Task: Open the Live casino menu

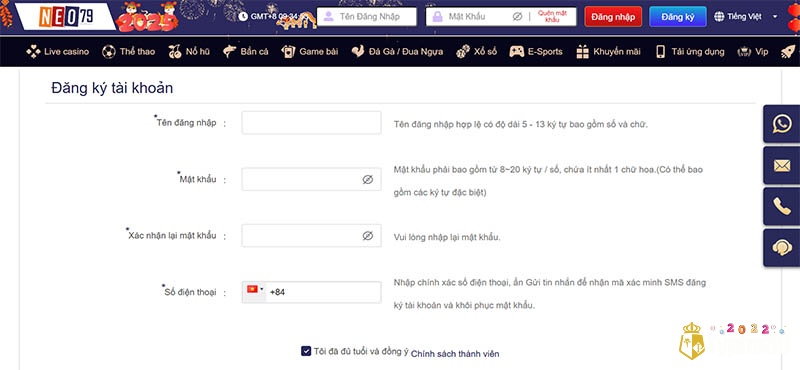Action: 58,52
